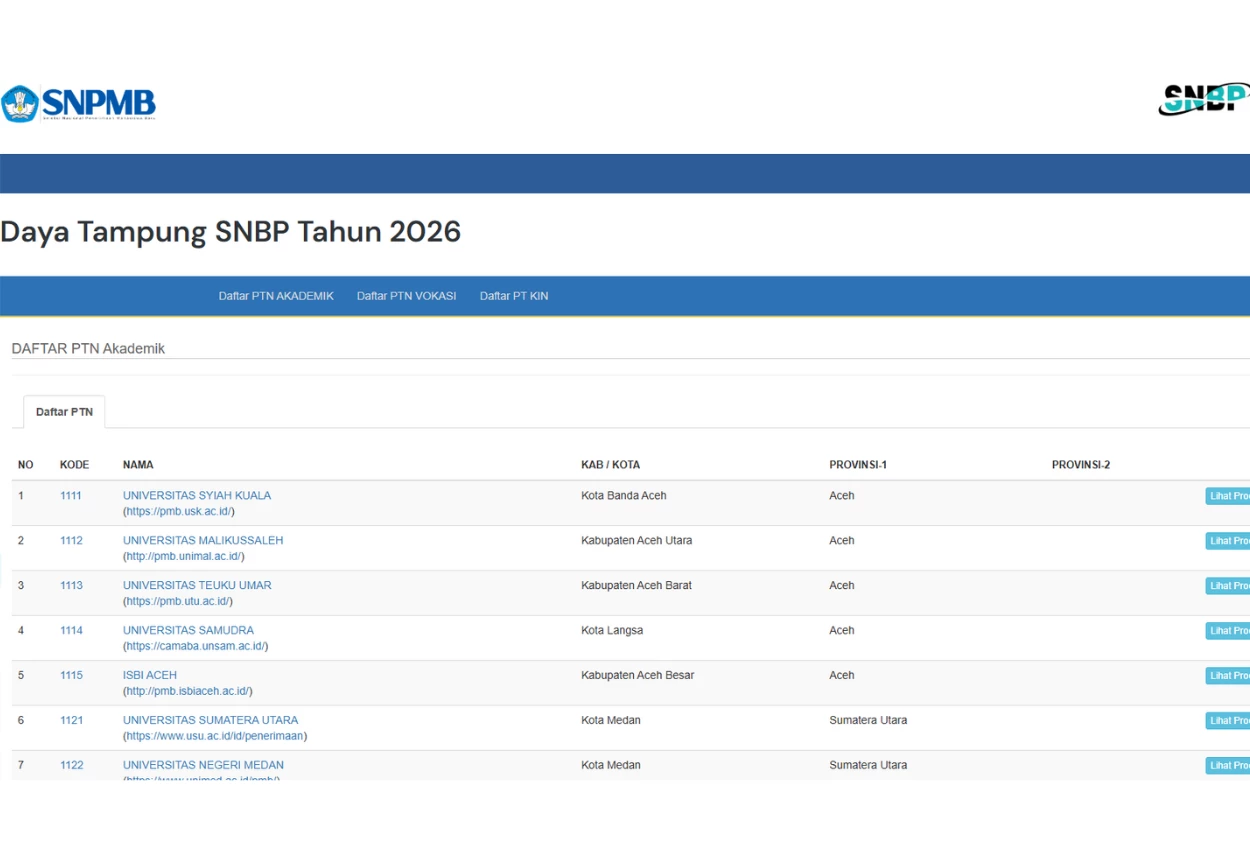The width and height of the screenshot is (1250, 849).
Task: Click the KODE column header
Action: 74,465
